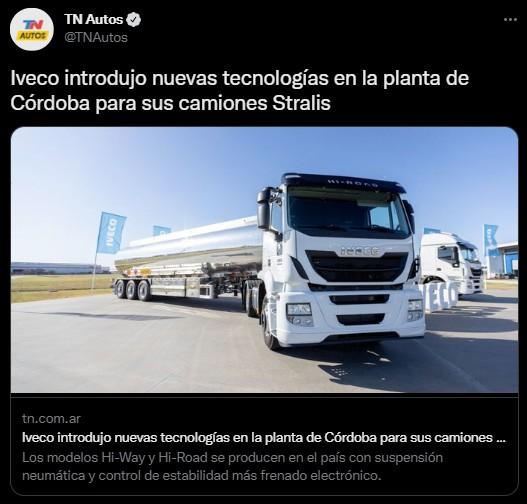Open the @TNAutos handle link
This screenshot has width=527, height=504.
96,37
